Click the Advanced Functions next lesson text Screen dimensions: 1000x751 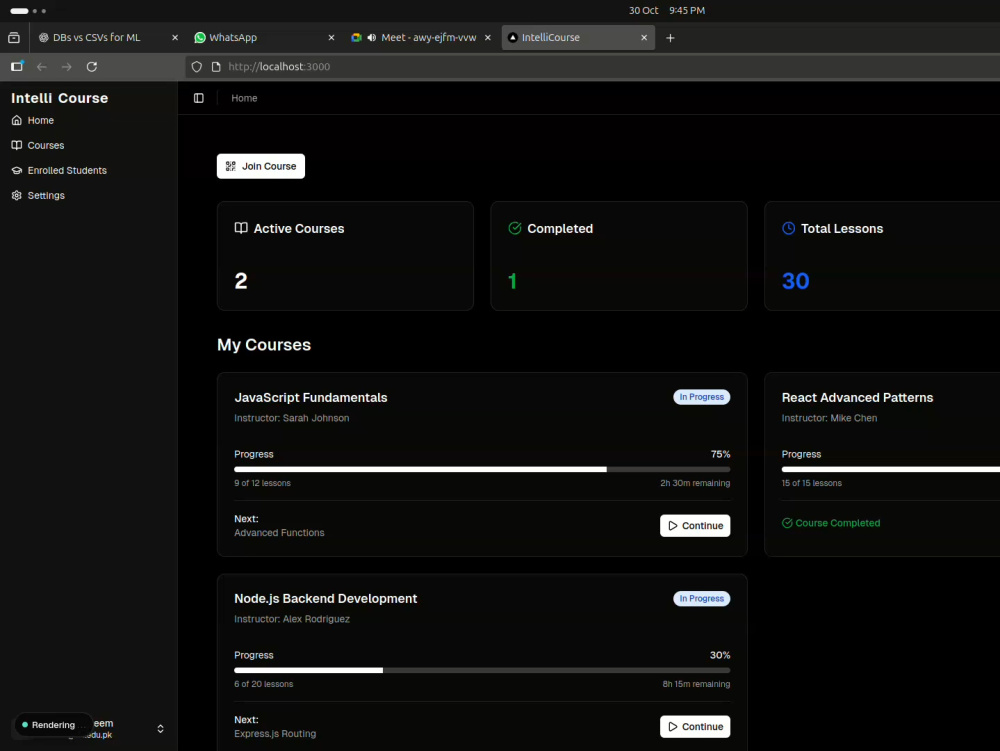(279, 532)
